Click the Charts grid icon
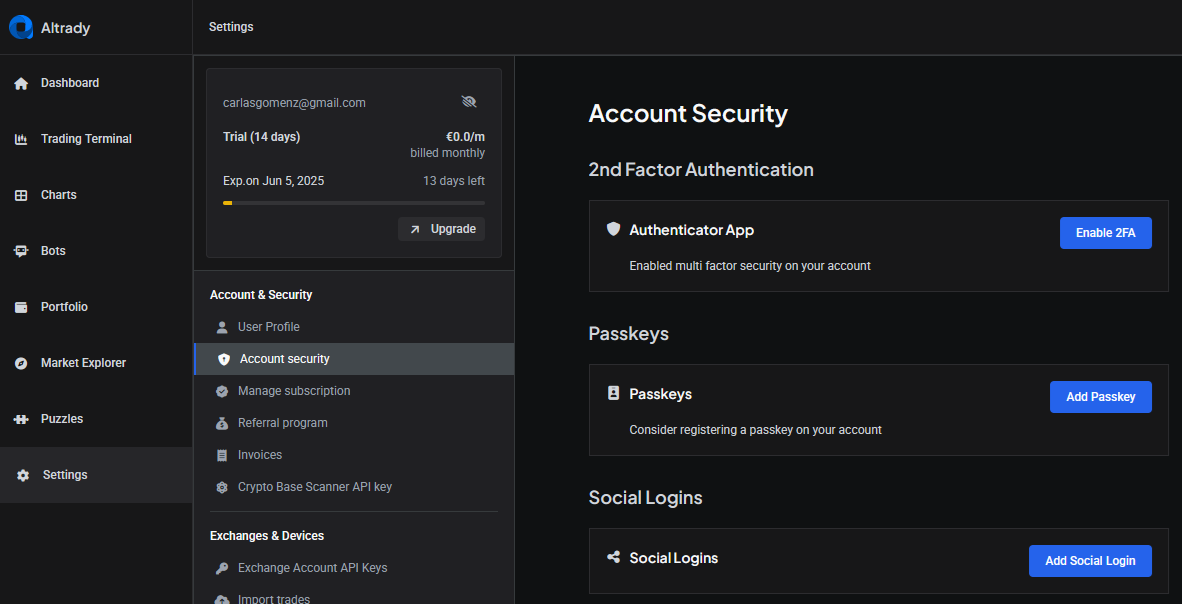Screen dimensions: 1182x604 21,195
